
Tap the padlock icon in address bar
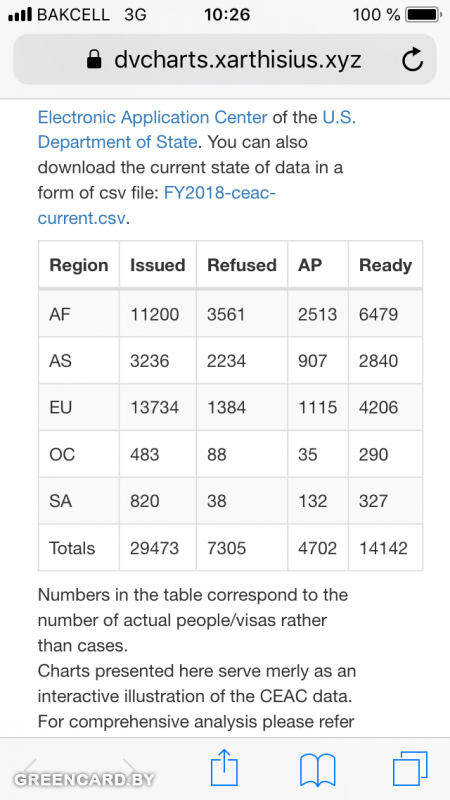click(94, 60)
